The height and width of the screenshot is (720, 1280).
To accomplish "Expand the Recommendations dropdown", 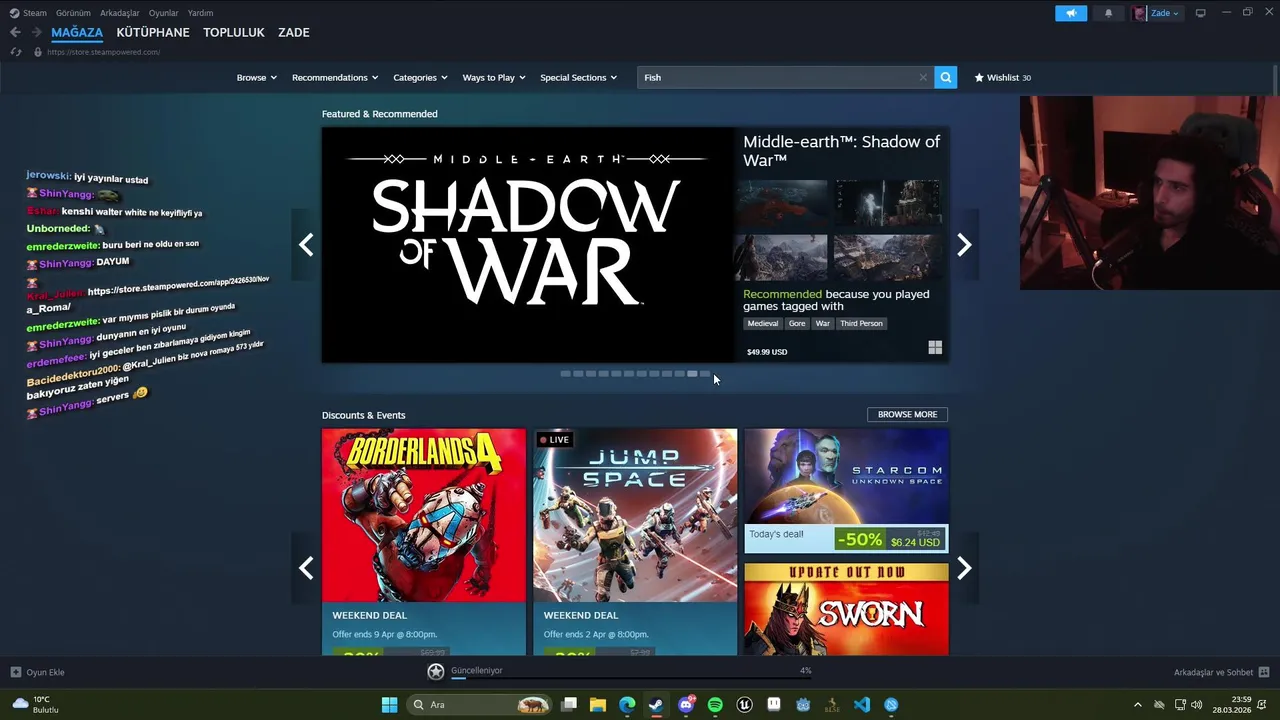I will click(335, 77).
